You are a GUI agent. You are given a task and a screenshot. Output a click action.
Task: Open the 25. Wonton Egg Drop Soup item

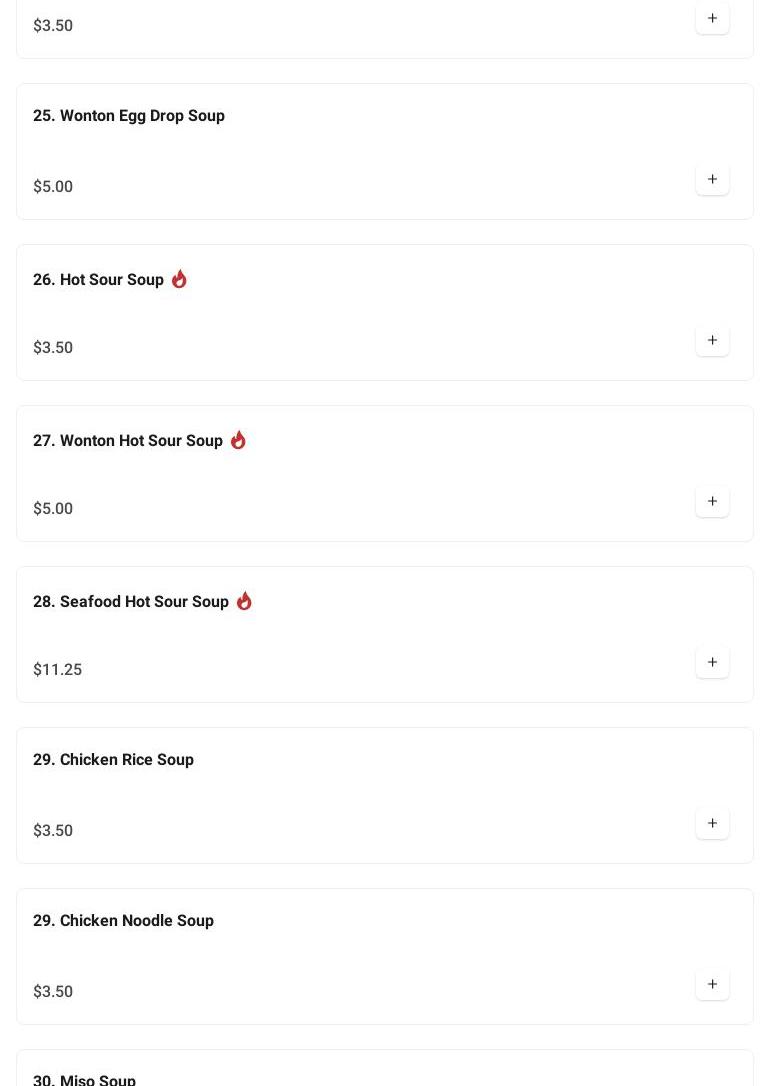tap(129, 116)
